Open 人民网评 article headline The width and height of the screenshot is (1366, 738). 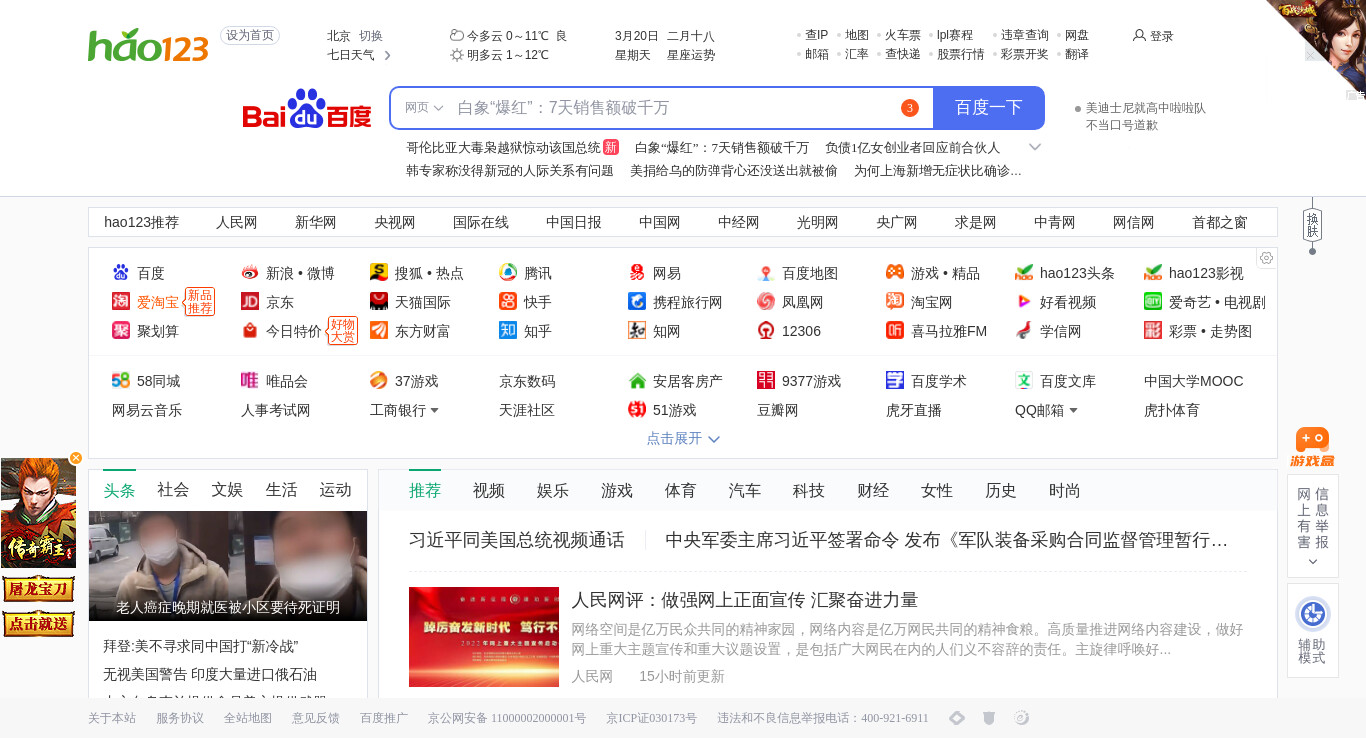tap(745, 600)
